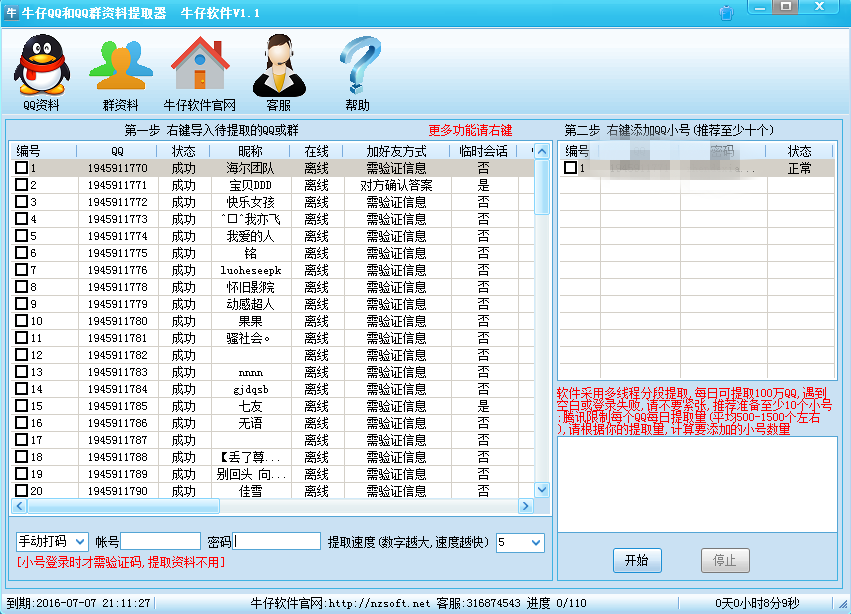This screenshot has width=851, height=614.
Task: Sort by the 临时会话 column header
Action: coord(484,151)
